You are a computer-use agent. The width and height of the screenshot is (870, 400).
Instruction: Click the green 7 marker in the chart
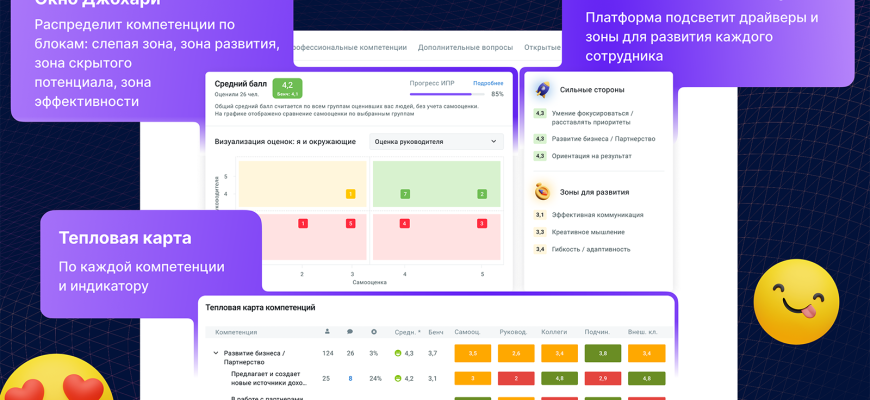(405, 194)
